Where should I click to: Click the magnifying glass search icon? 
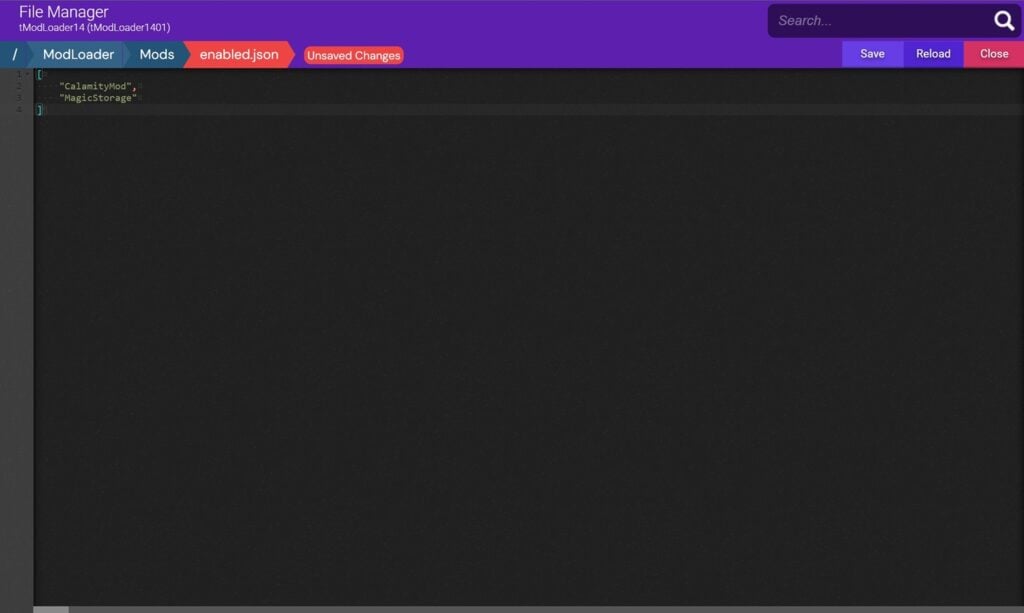(1004, 21)
